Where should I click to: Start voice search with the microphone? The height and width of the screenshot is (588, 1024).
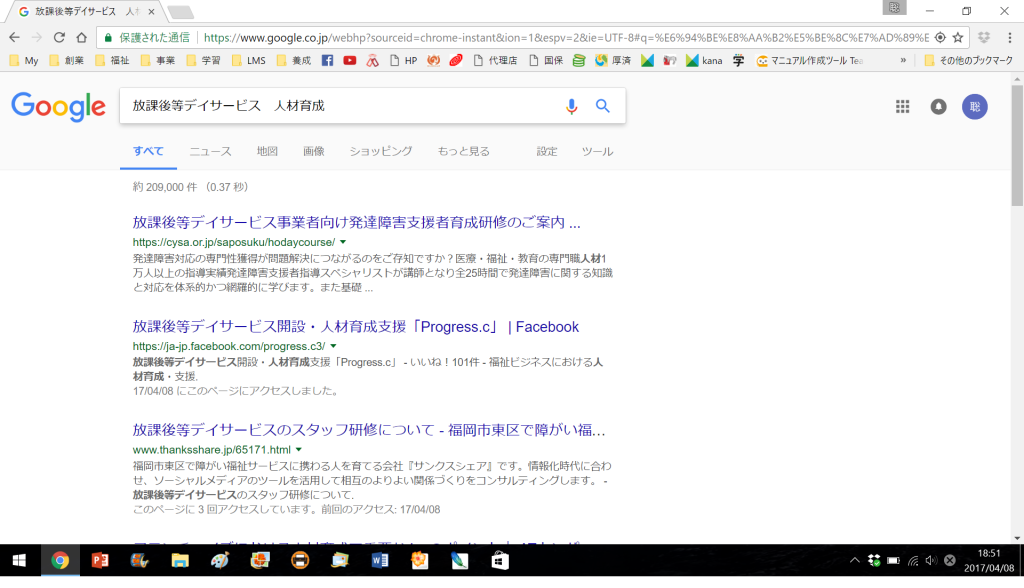click(571, 106)
